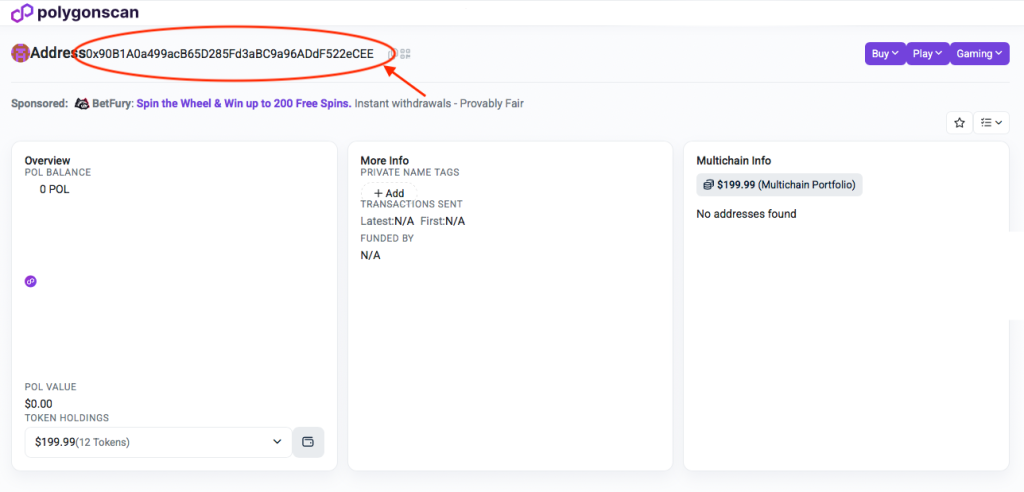Viewport: 1024px width, 492px height.
Task: Click the Overview card heading
Action: pos(47,160)
